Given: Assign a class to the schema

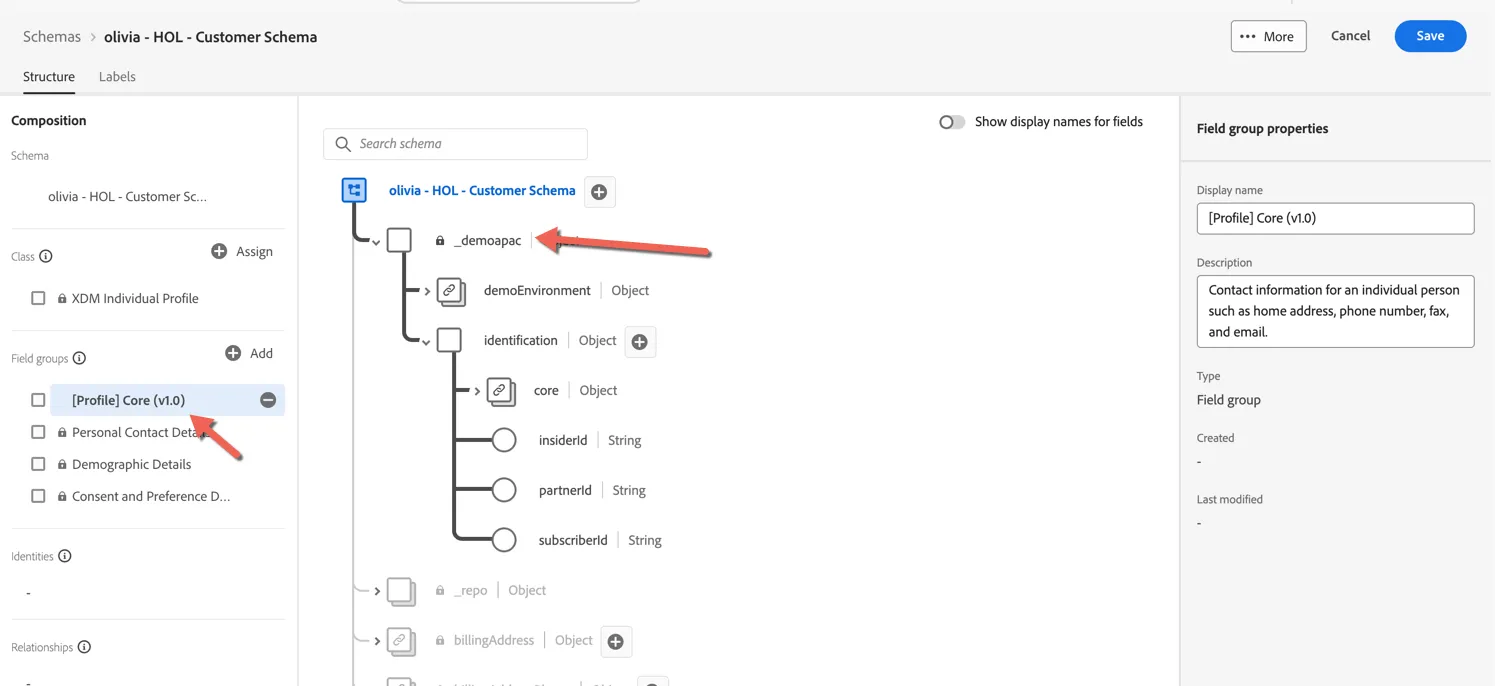Looking at the screenshot, I should 242,251.
